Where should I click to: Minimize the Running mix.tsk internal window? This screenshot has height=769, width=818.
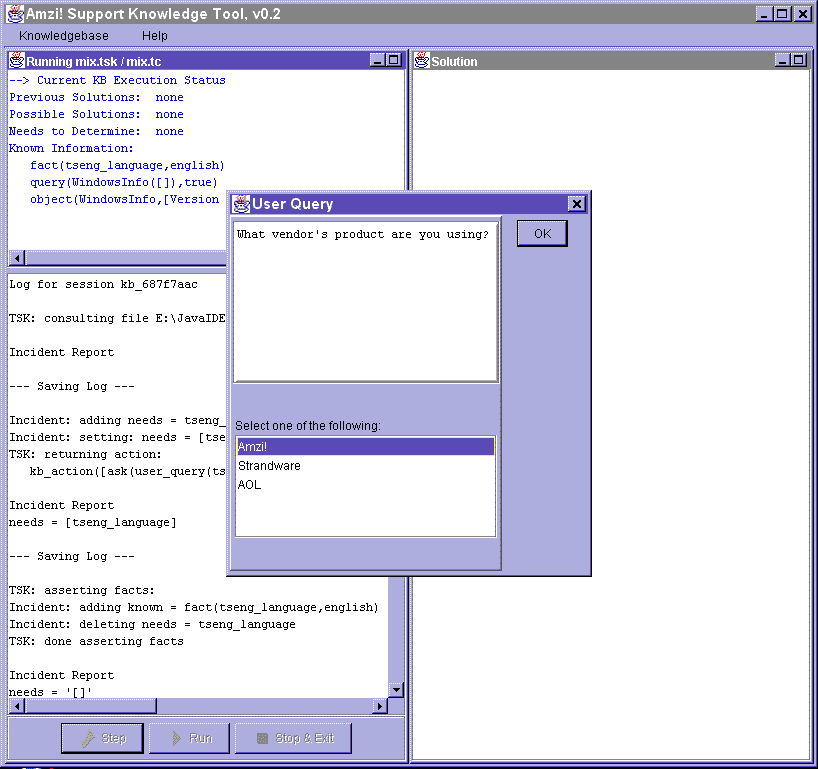coord(377,60)
